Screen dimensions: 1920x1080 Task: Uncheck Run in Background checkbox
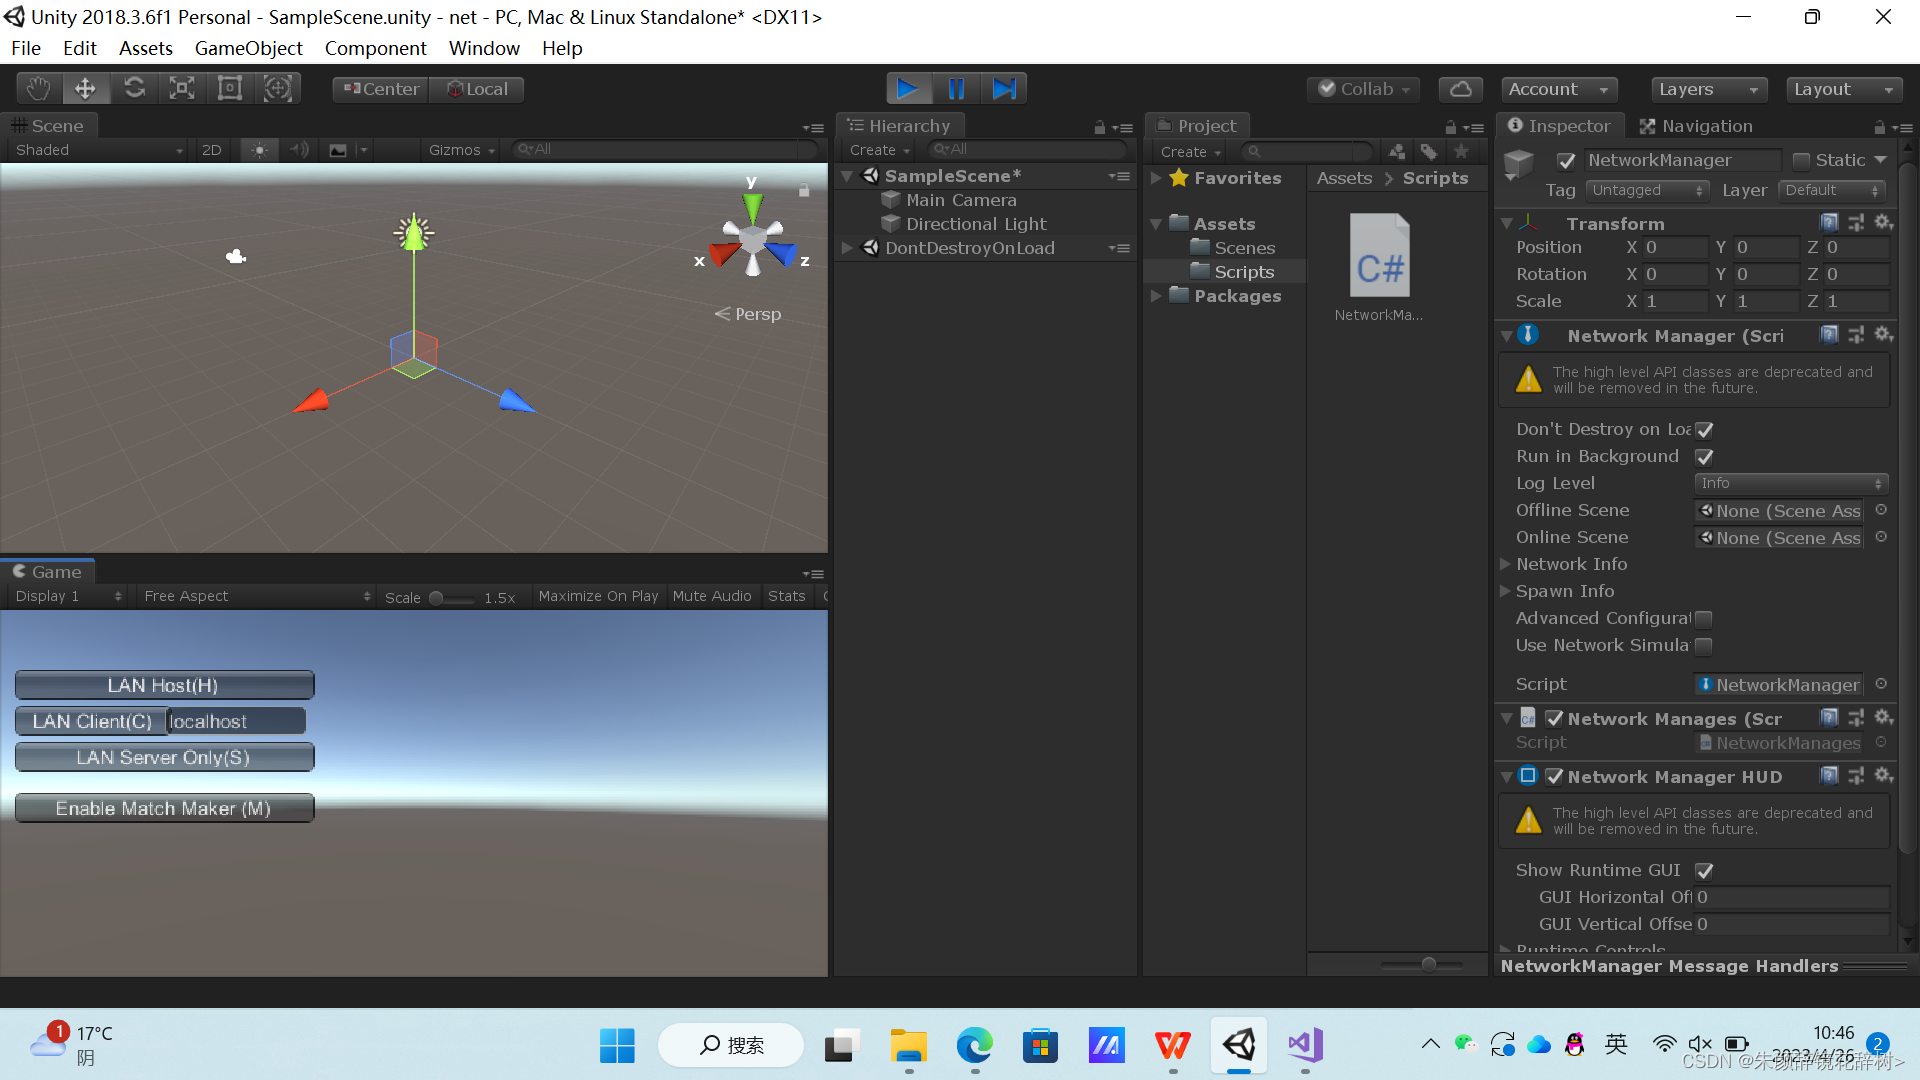1705,457
